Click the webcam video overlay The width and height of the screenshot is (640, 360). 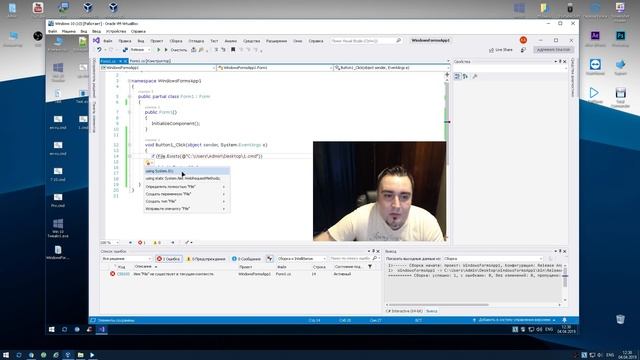tap(380, 191)
